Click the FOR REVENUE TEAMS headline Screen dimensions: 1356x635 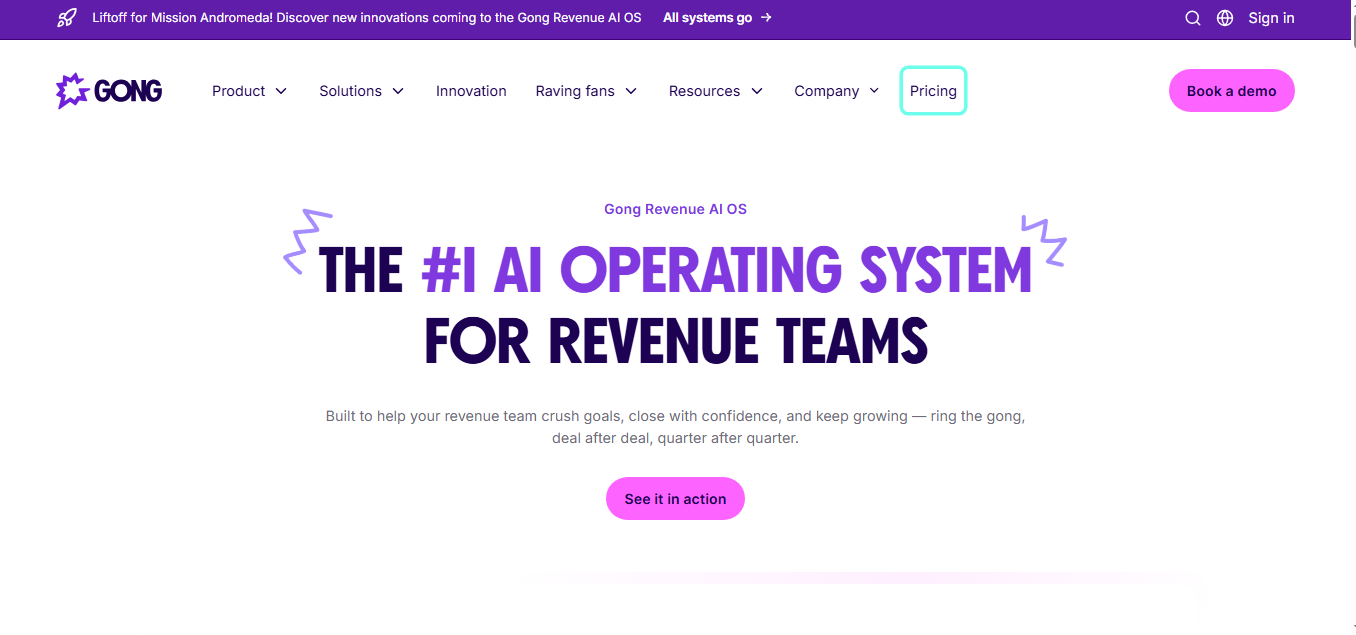(676, 341)
